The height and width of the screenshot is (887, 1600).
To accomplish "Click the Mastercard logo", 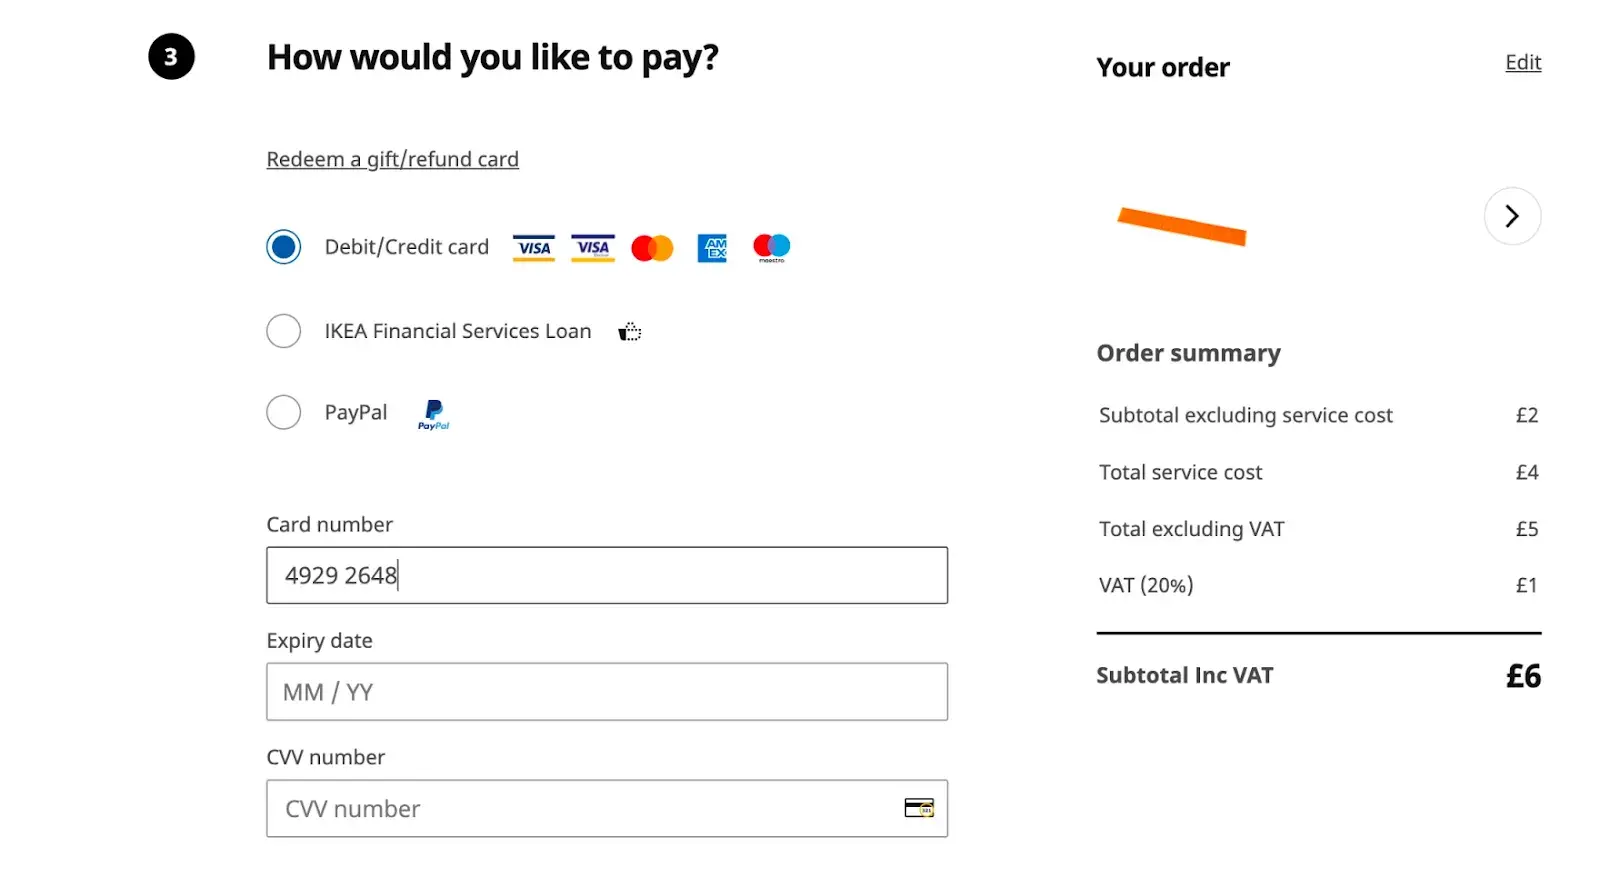I will [x=652, y=248].
